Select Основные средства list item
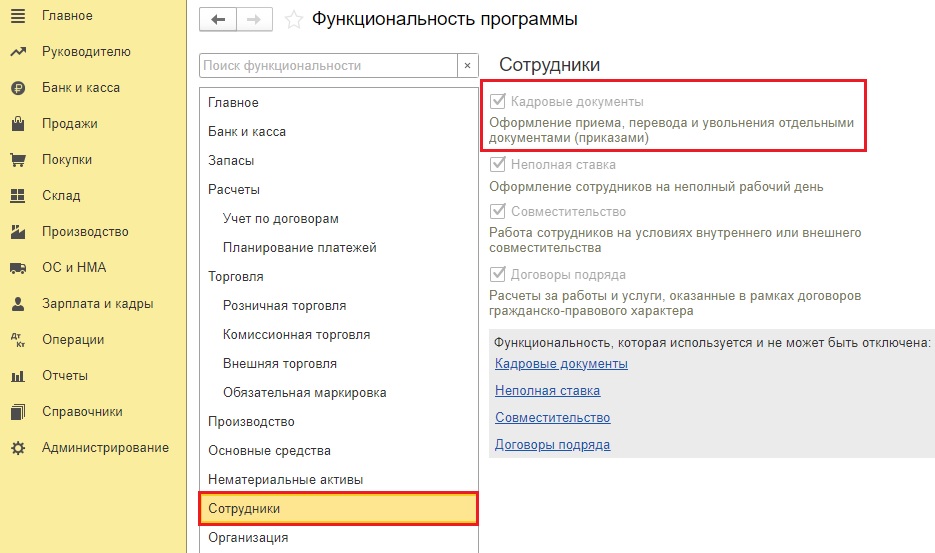Viewport: 935px width, 553px height. coord(339,451)
